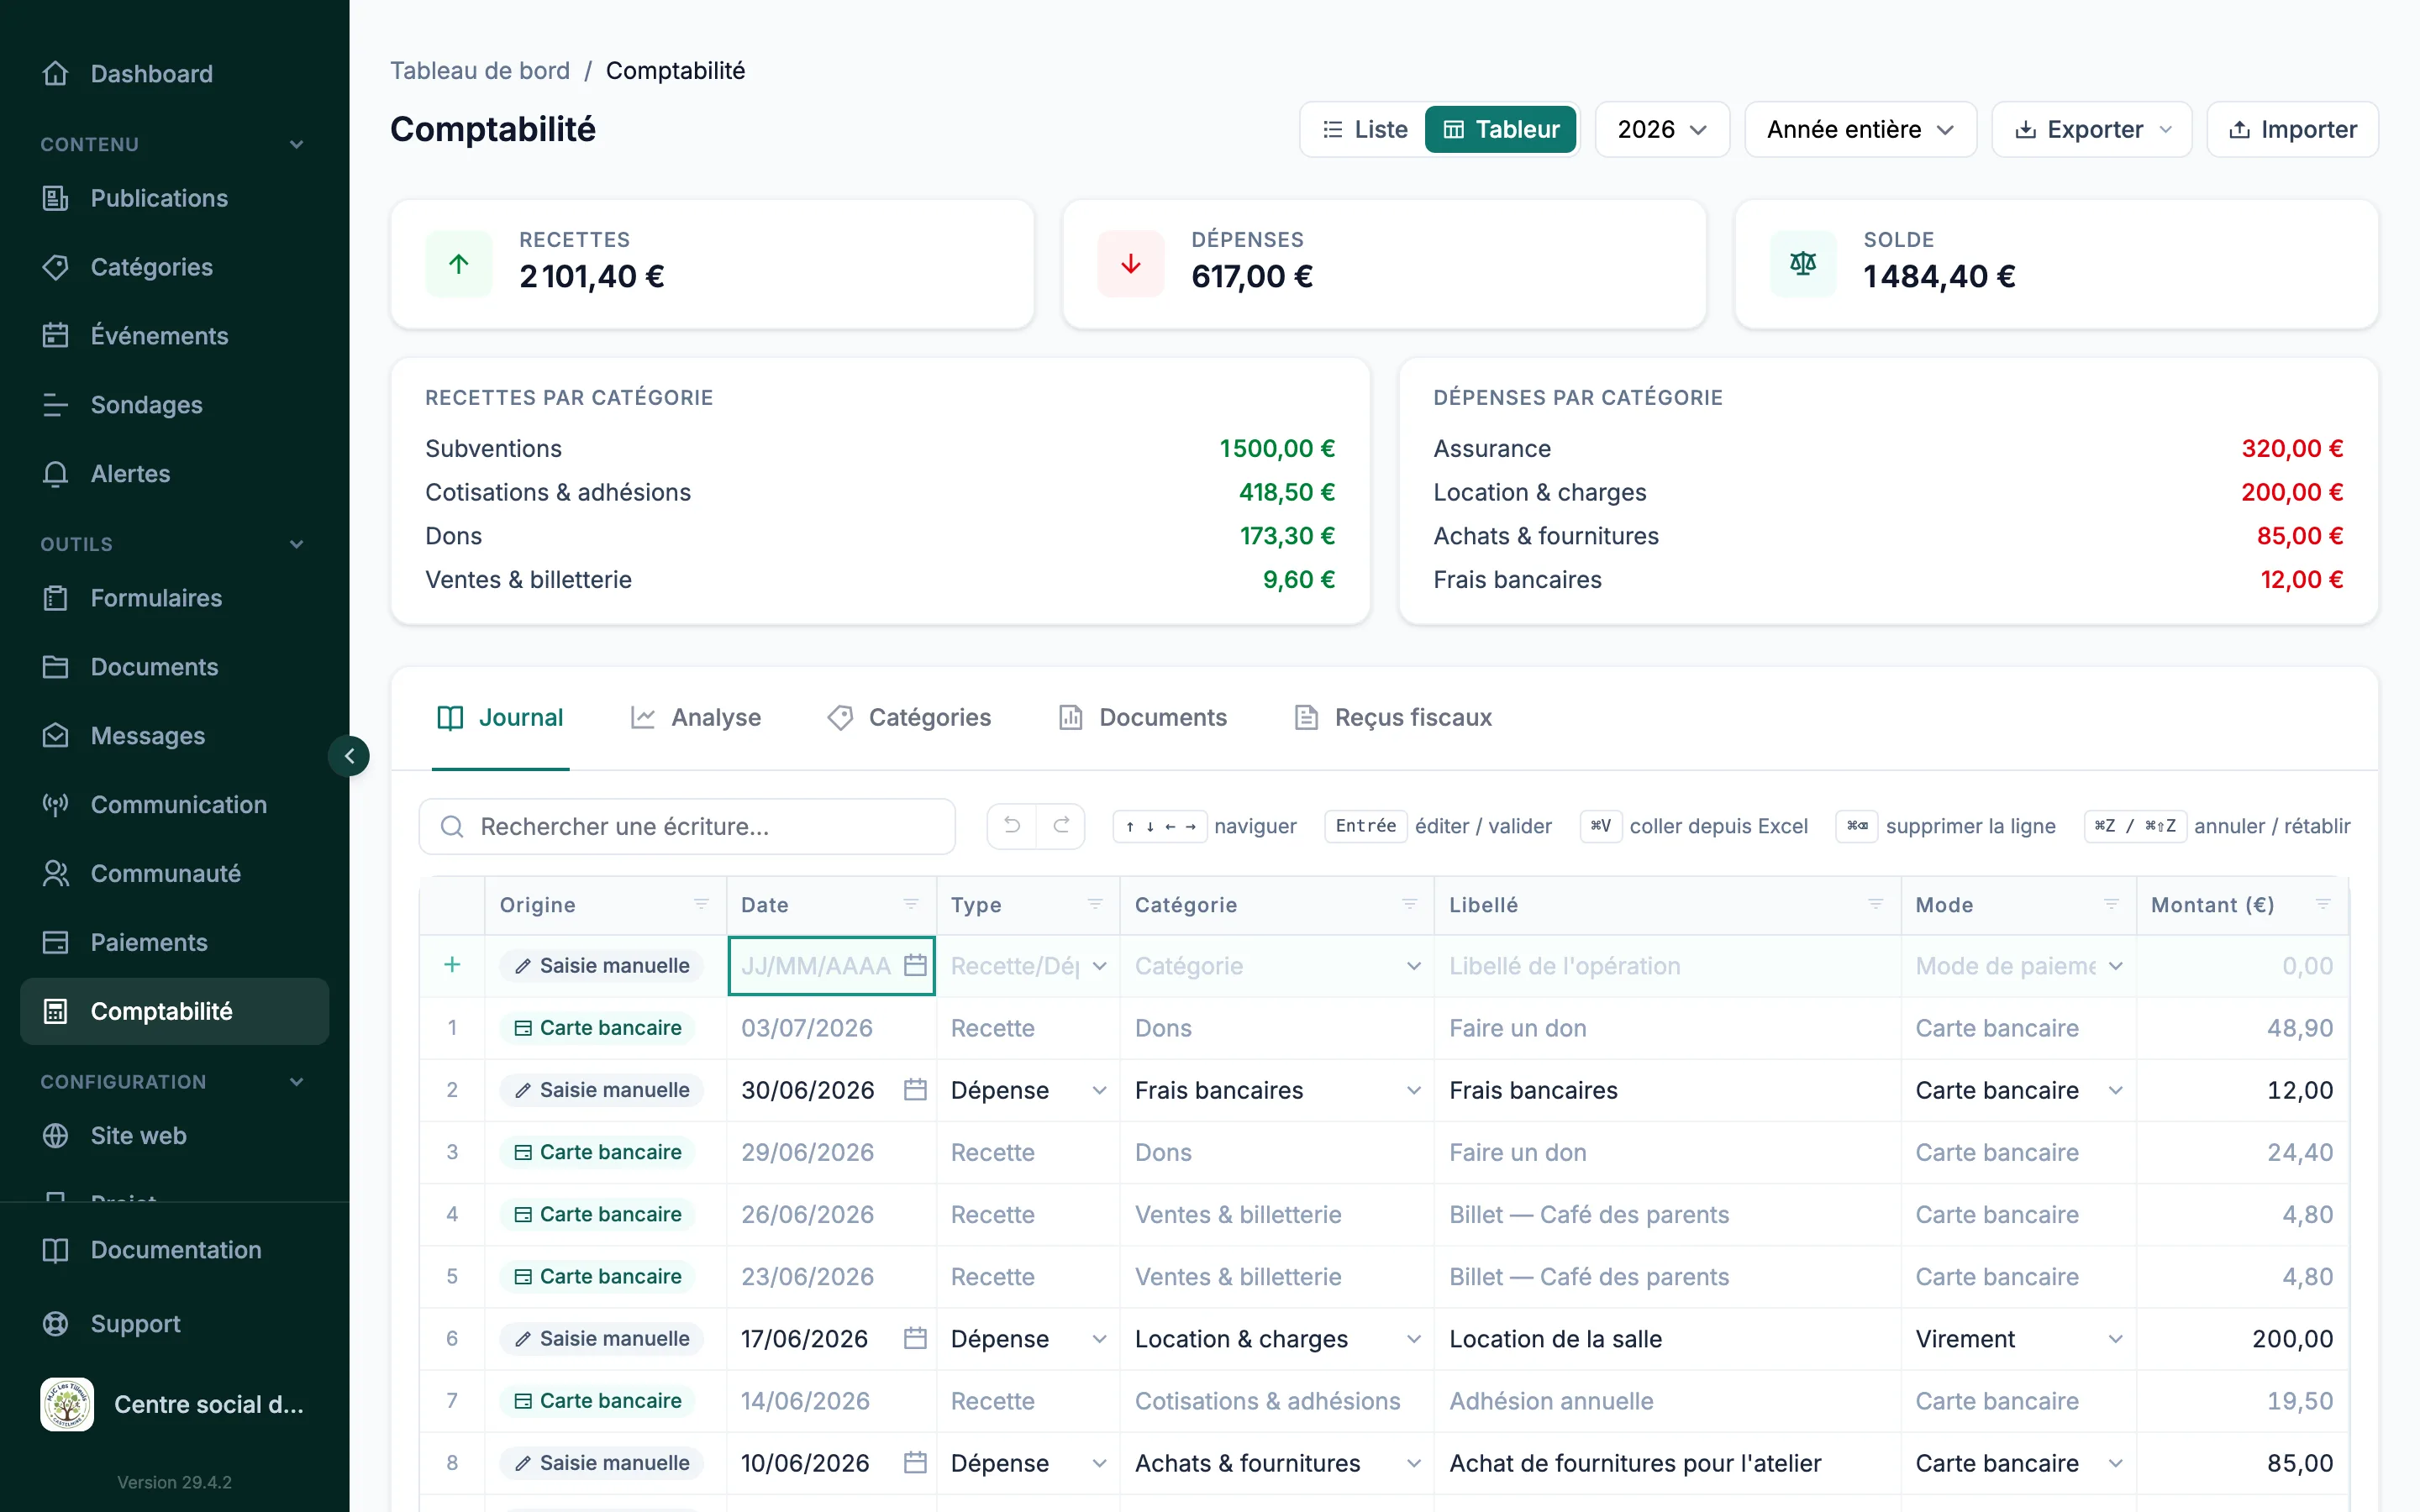The image size is (2420, 1512).
Task: Open Documentation in the sidebar
Action: [174, 1250]
